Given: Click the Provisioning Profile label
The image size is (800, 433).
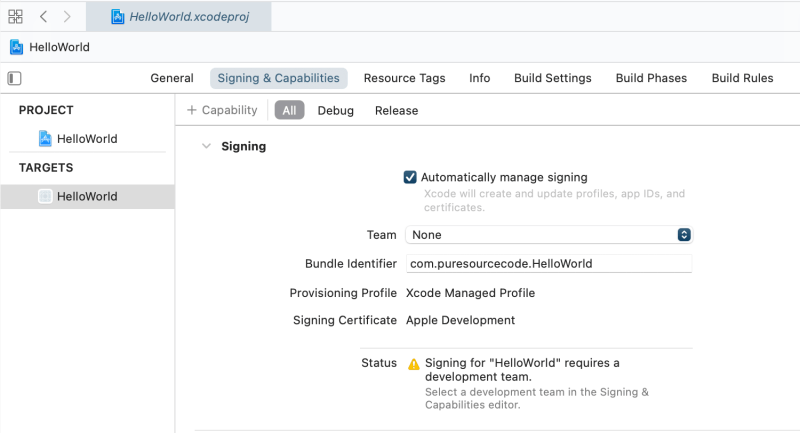Looking at the screenshot, I should coord(343,293).
